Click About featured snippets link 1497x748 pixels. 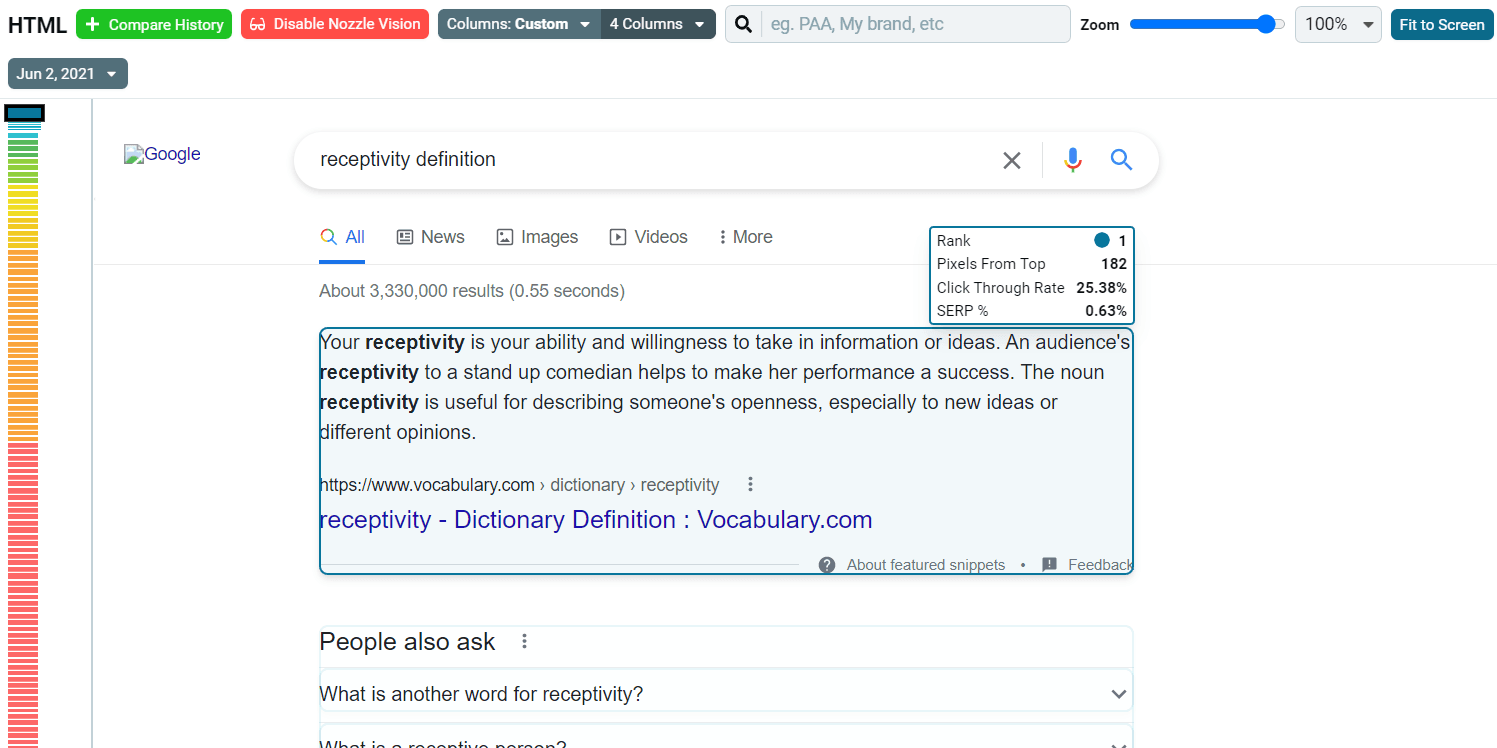click(x=926, y=565)
